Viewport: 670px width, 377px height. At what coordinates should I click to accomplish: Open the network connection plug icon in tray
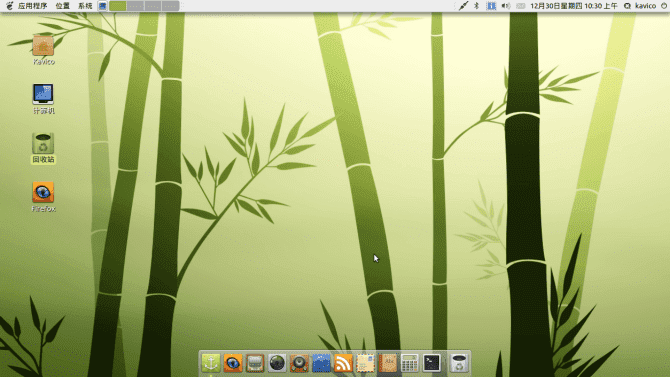(463, 6)
